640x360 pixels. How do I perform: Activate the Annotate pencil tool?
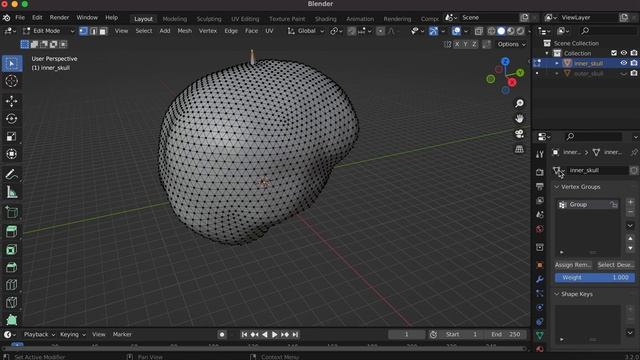coord(12,174)
